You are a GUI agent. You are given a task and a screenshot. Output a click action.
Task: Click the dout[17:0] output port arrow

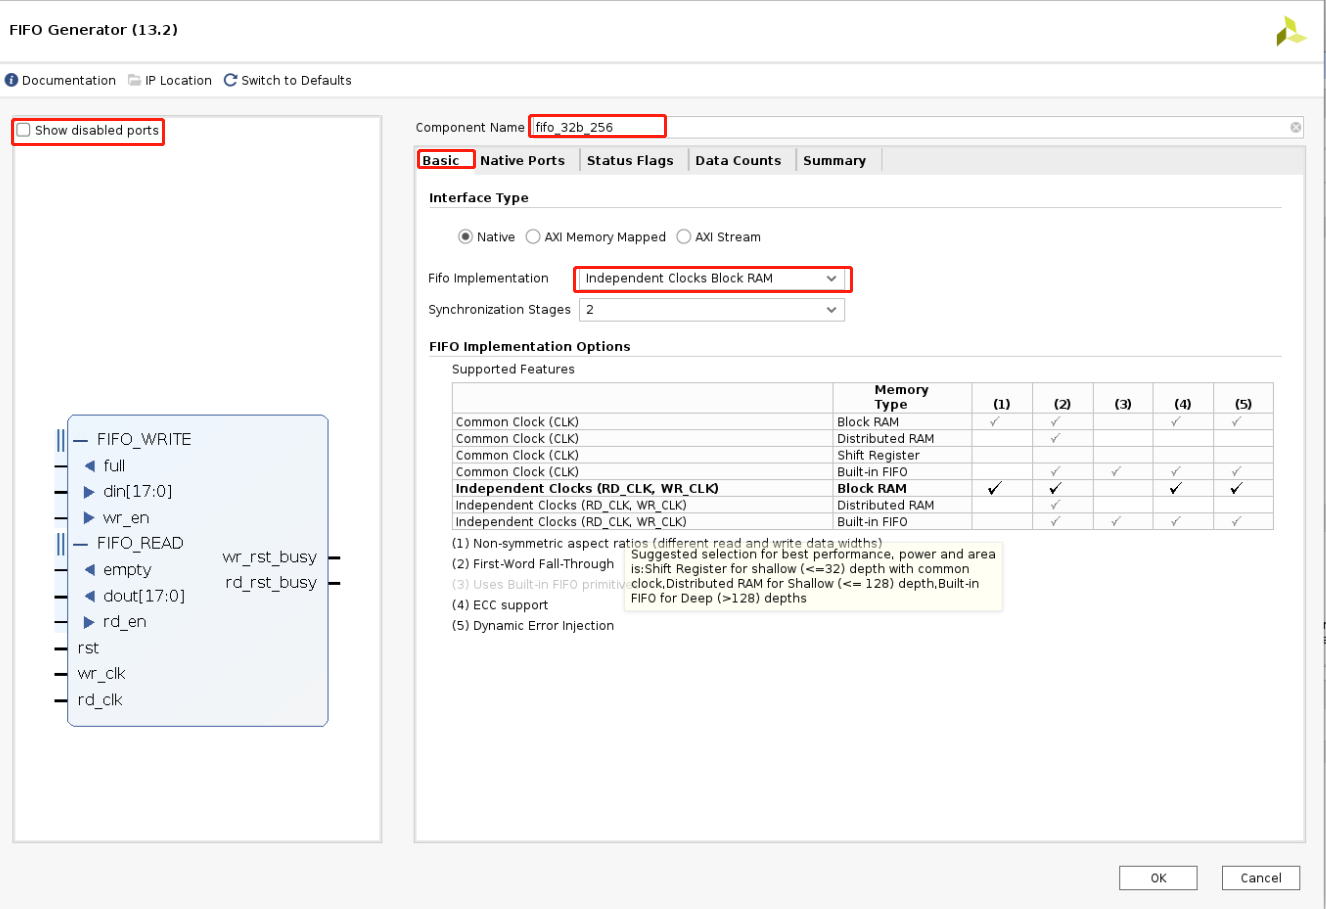pyautogui.click(x=88, y=595)
